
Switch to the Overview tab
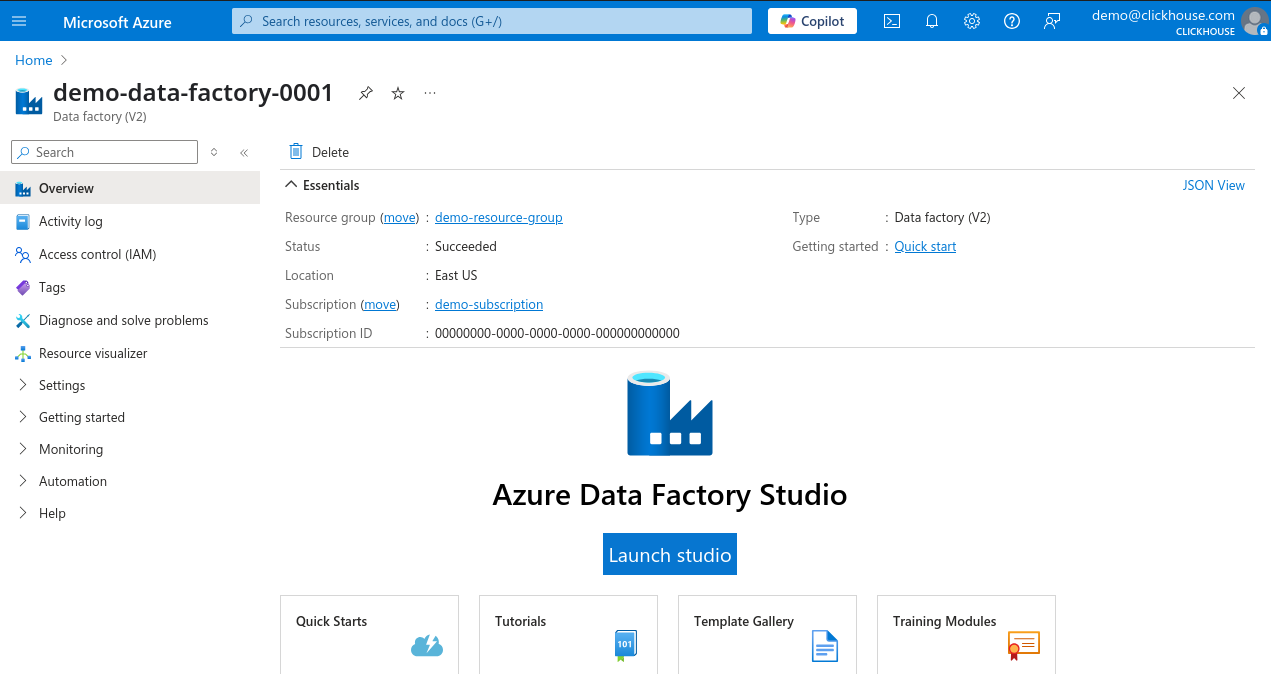[66, 188]
